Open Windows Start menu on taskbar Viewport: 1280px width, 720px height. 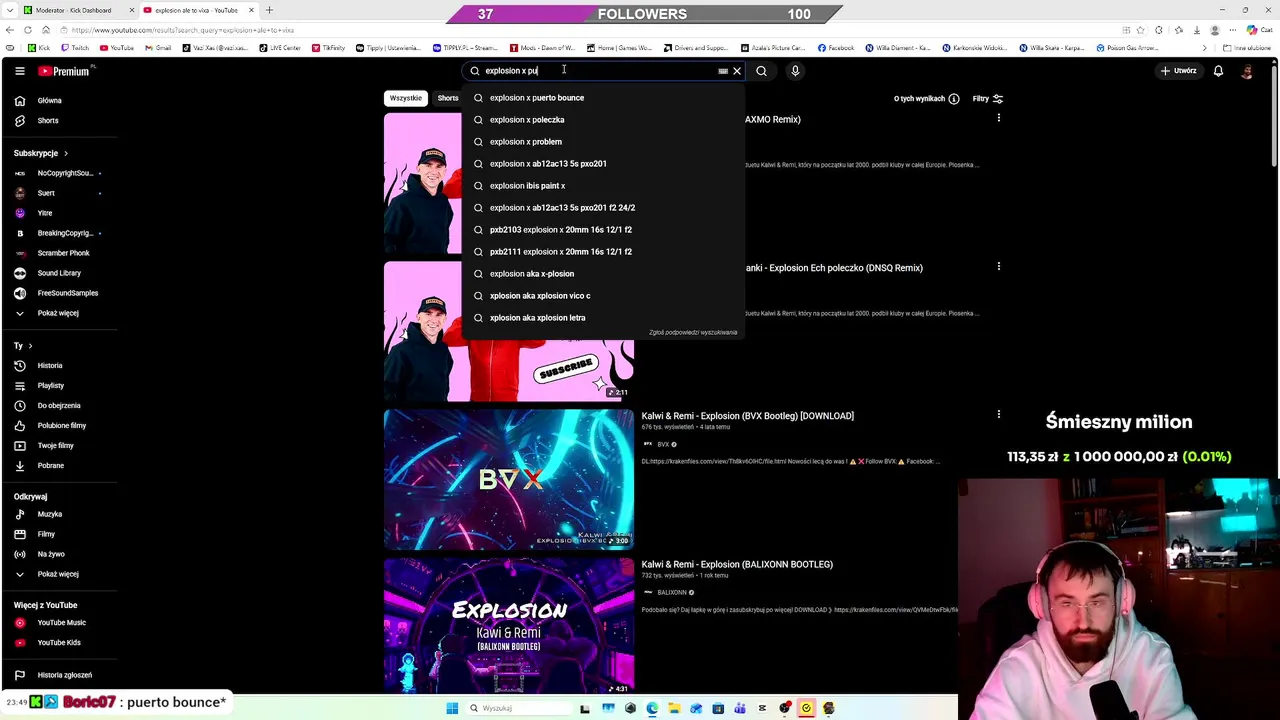[452, 708]
